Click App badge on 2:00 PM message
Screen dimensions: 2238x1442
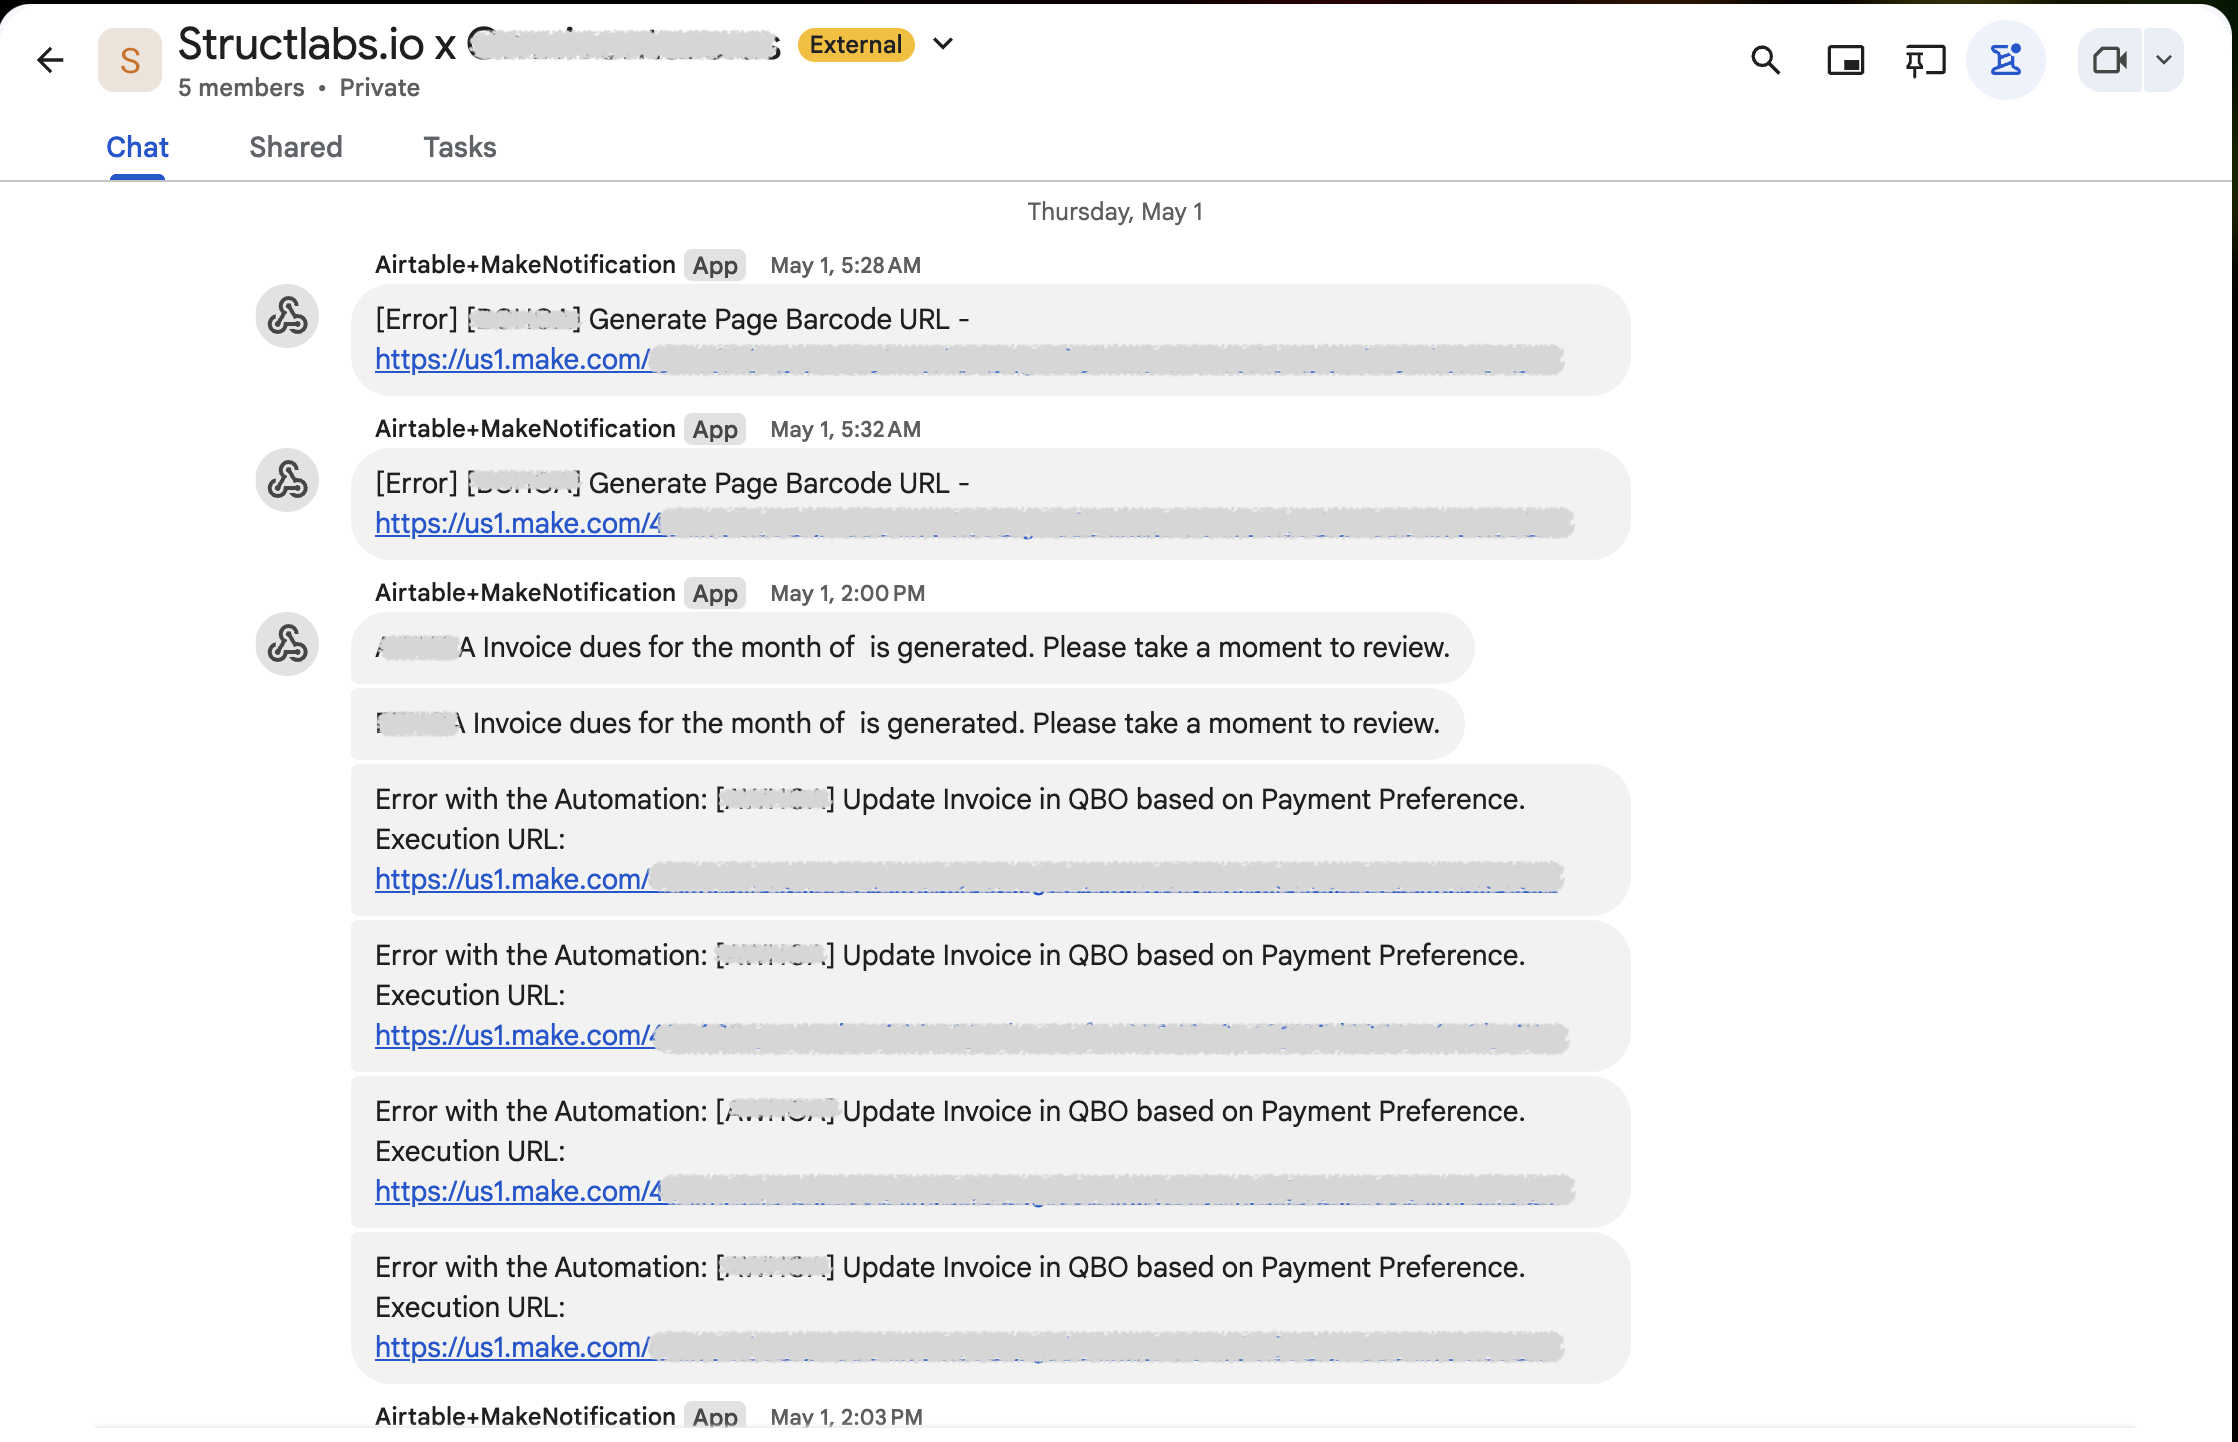click(x=715, y=594)
